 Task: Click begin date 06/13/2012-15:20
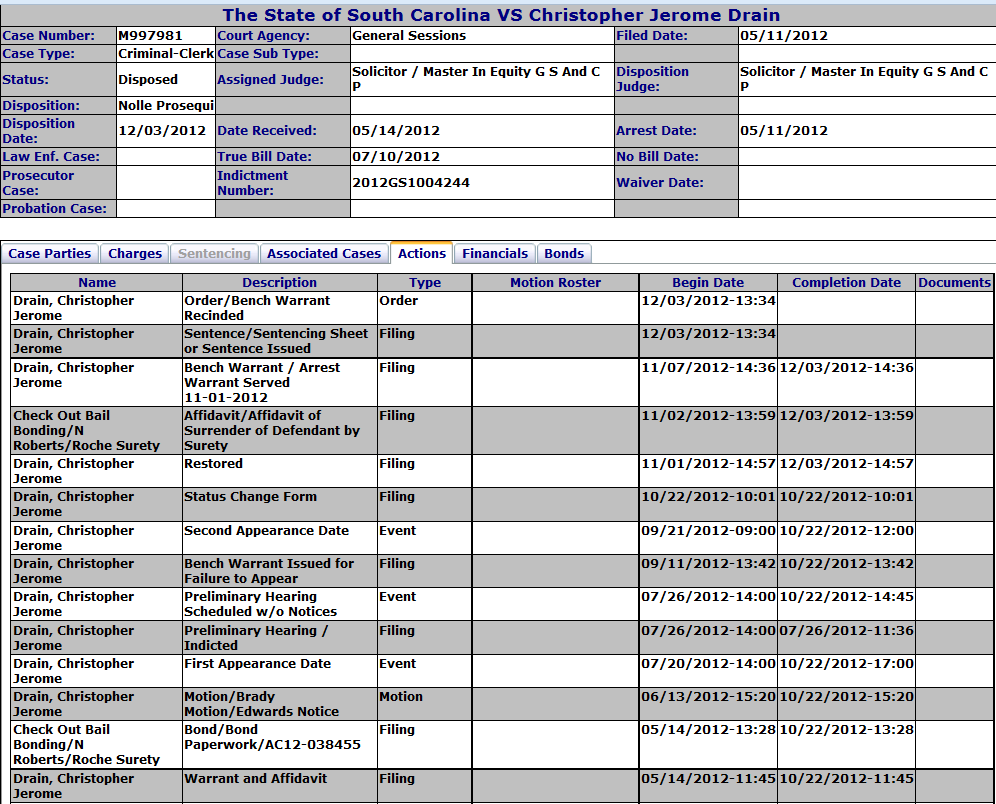[708, 697]
